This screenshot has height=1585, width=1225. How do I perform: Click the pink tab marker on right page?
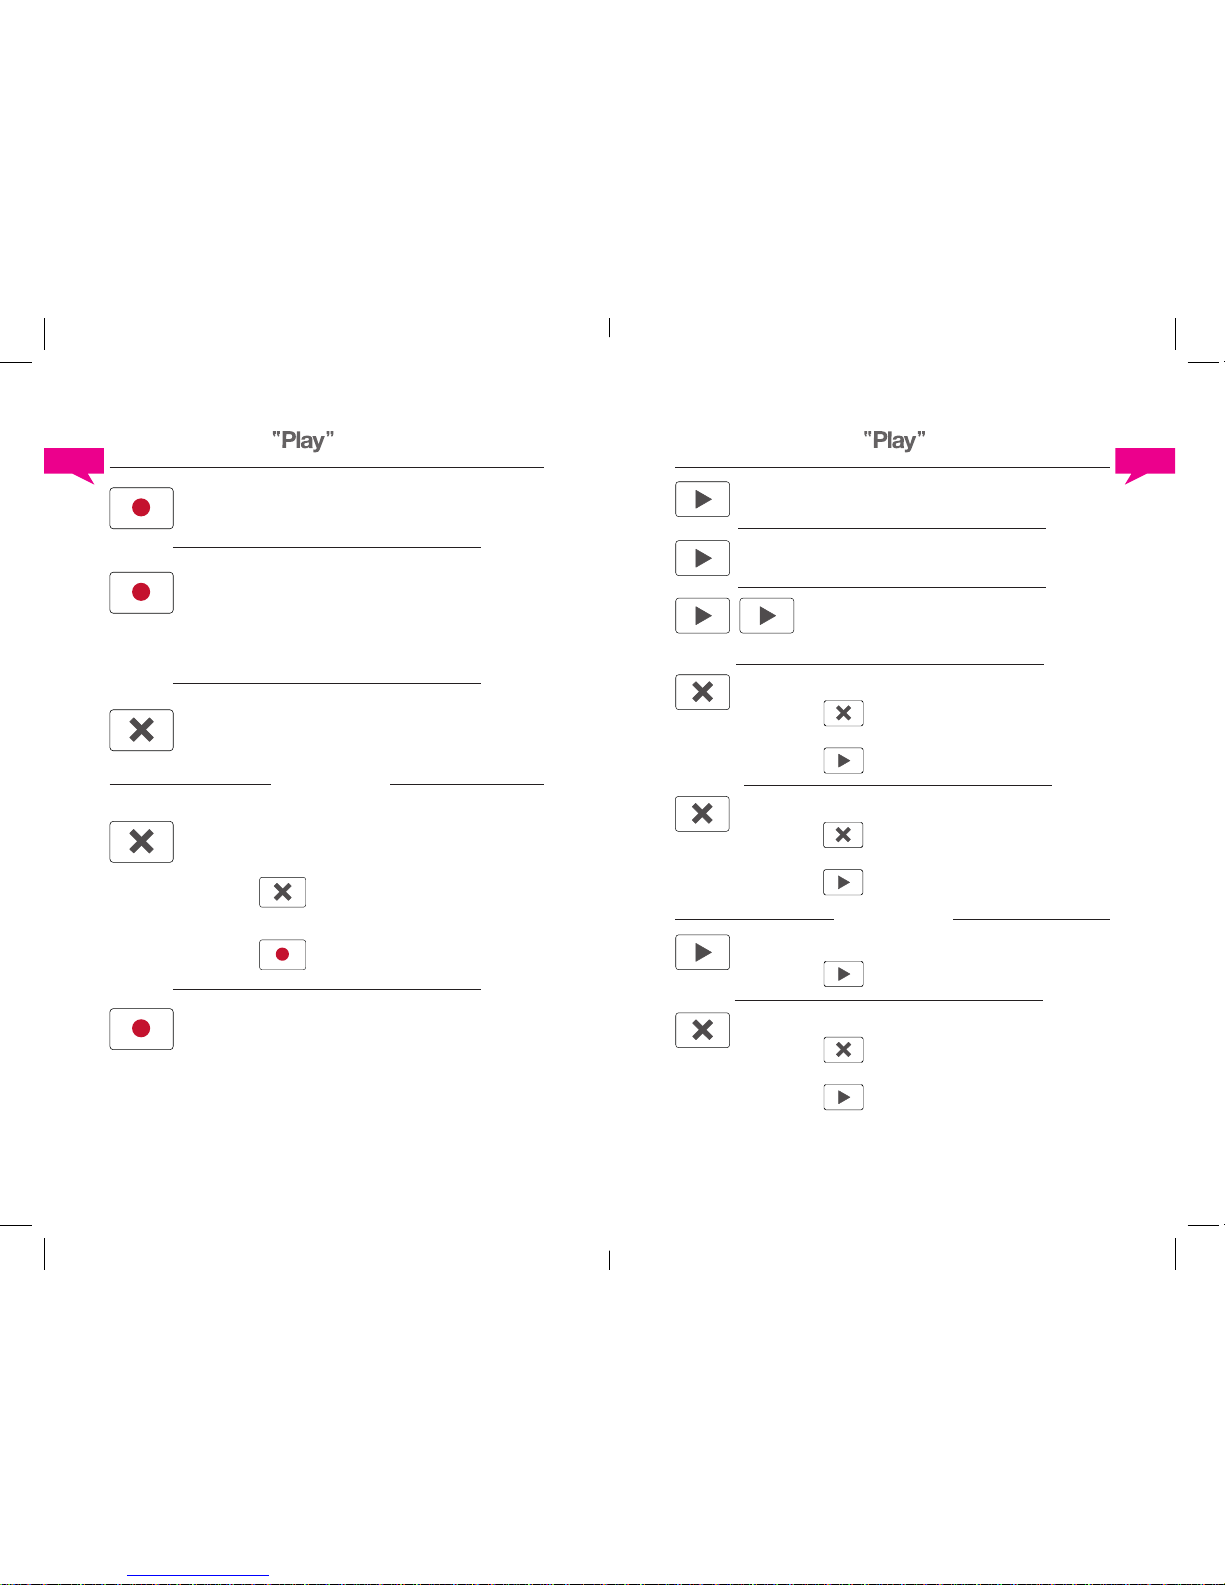coord(1145,462)
